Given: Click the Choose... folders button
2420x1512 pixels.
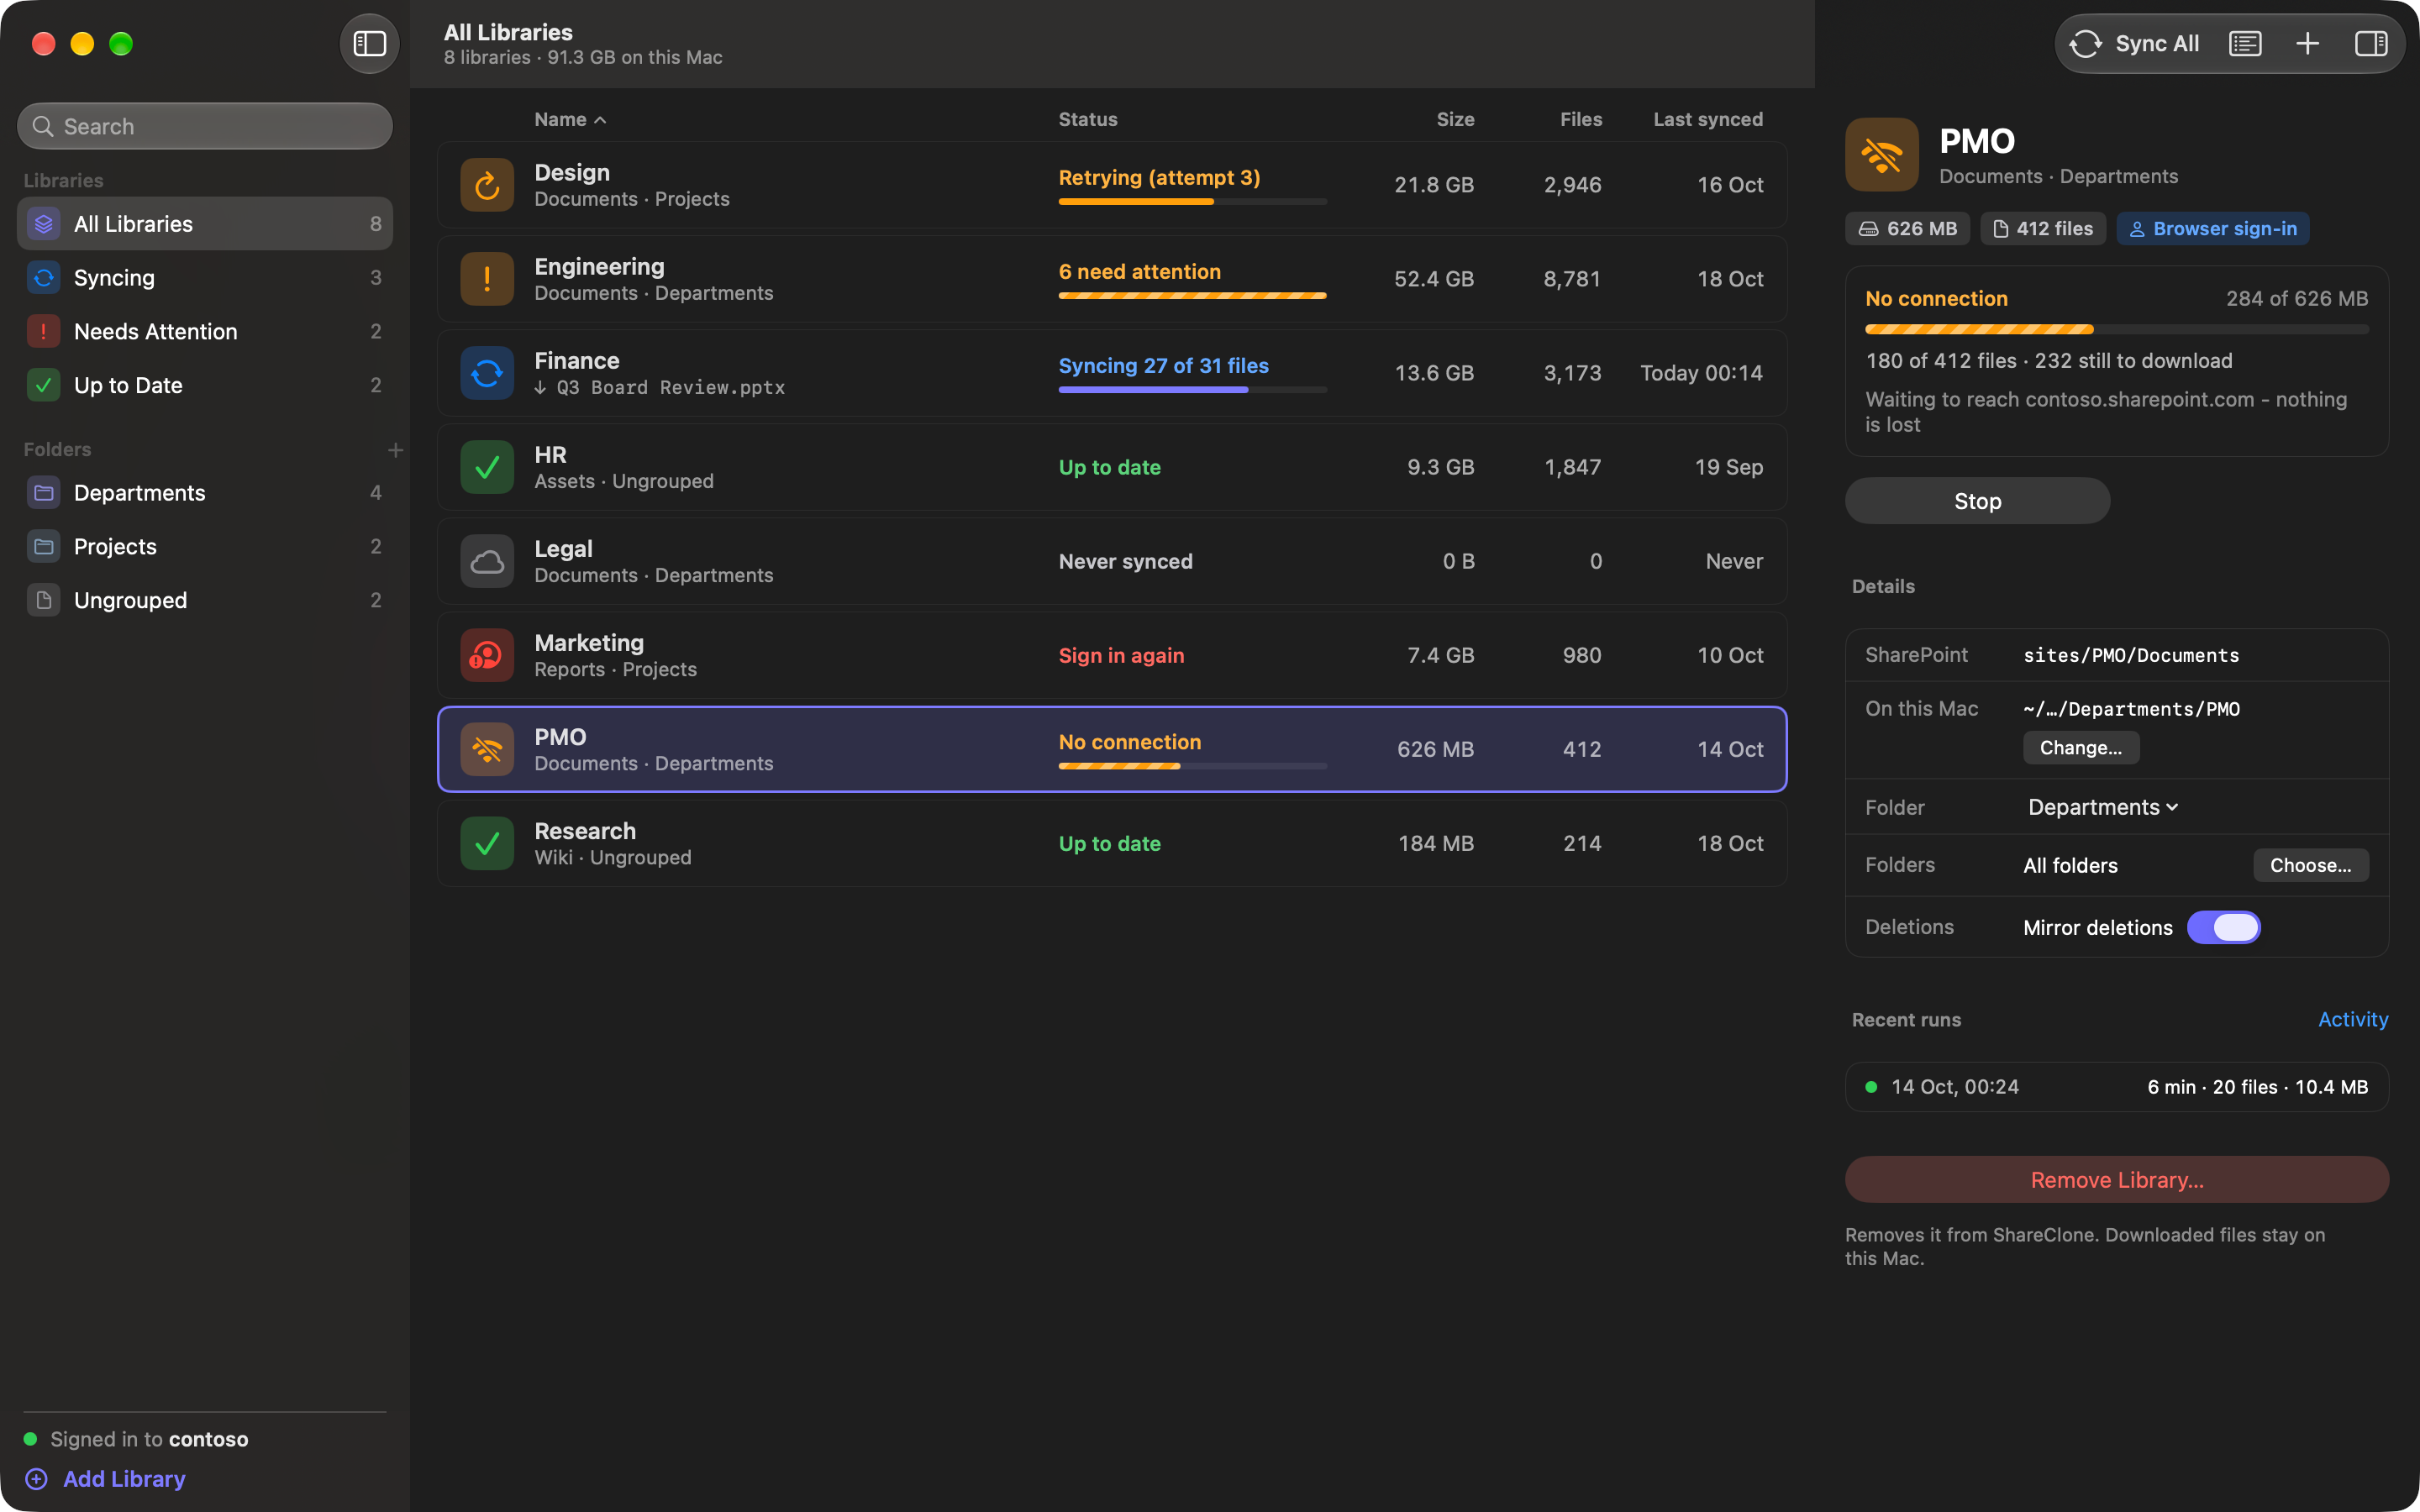Looking at the screenshot, I should coord(2310,865).
